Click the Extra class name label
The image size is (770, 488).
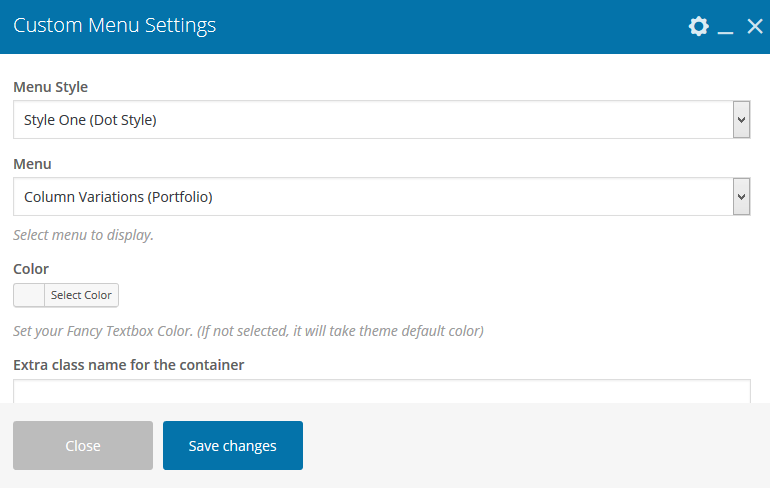pyautogui.click(x=129, y=365)
